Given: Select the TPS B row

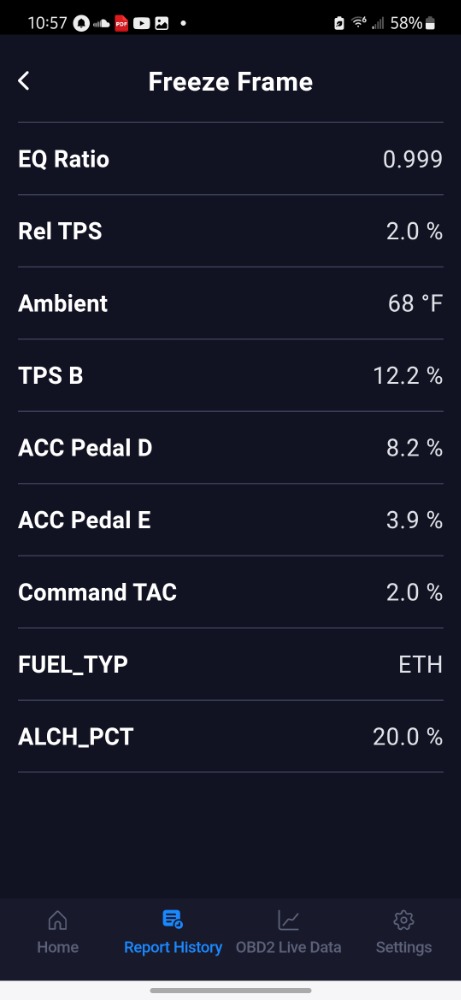Looking at the screenshot, I should pyautogui.click(x=230, y=375).
